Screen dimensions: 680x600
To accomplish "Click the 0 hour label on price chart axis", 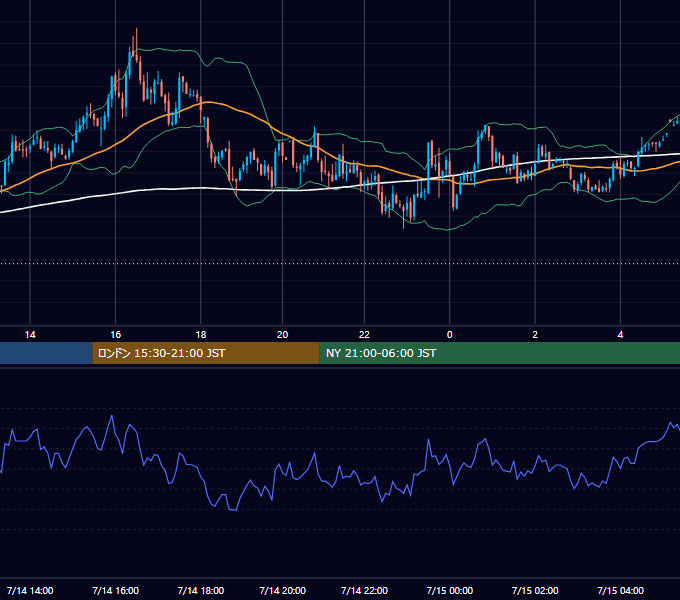I will [x=450, y=335].
